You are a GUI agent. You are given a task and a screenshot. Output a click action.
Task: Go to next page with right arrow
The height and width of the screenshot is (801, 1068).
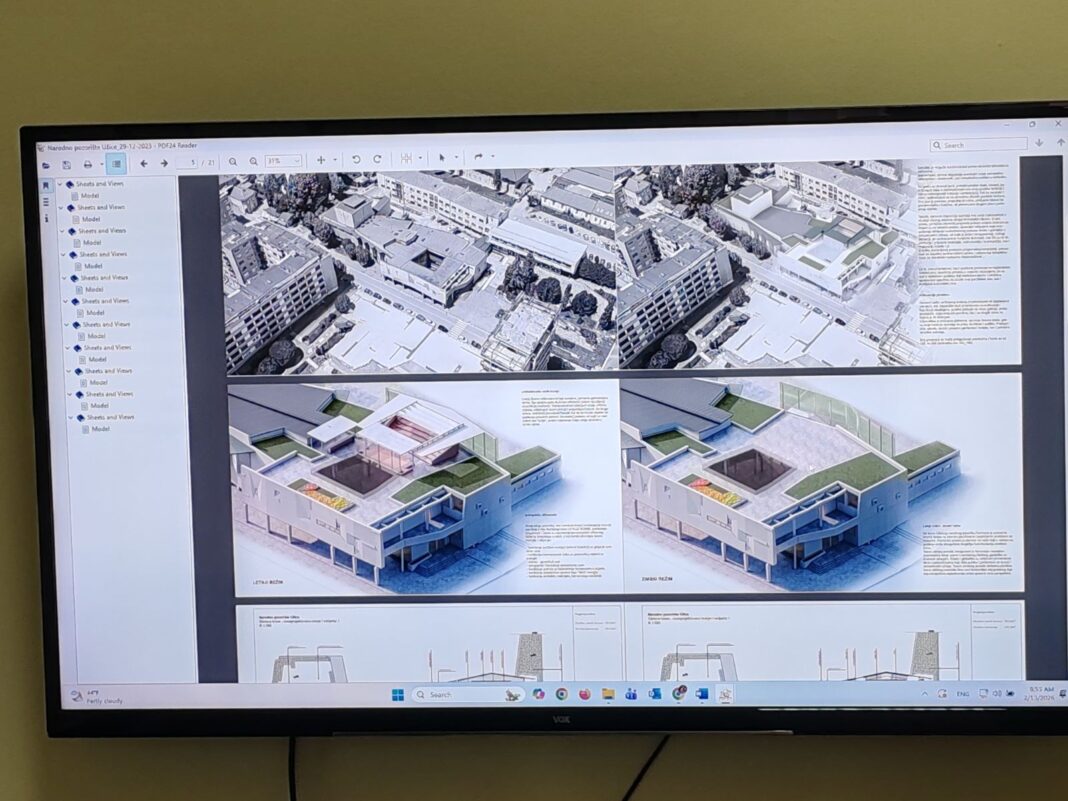click(x=164, y=163)
